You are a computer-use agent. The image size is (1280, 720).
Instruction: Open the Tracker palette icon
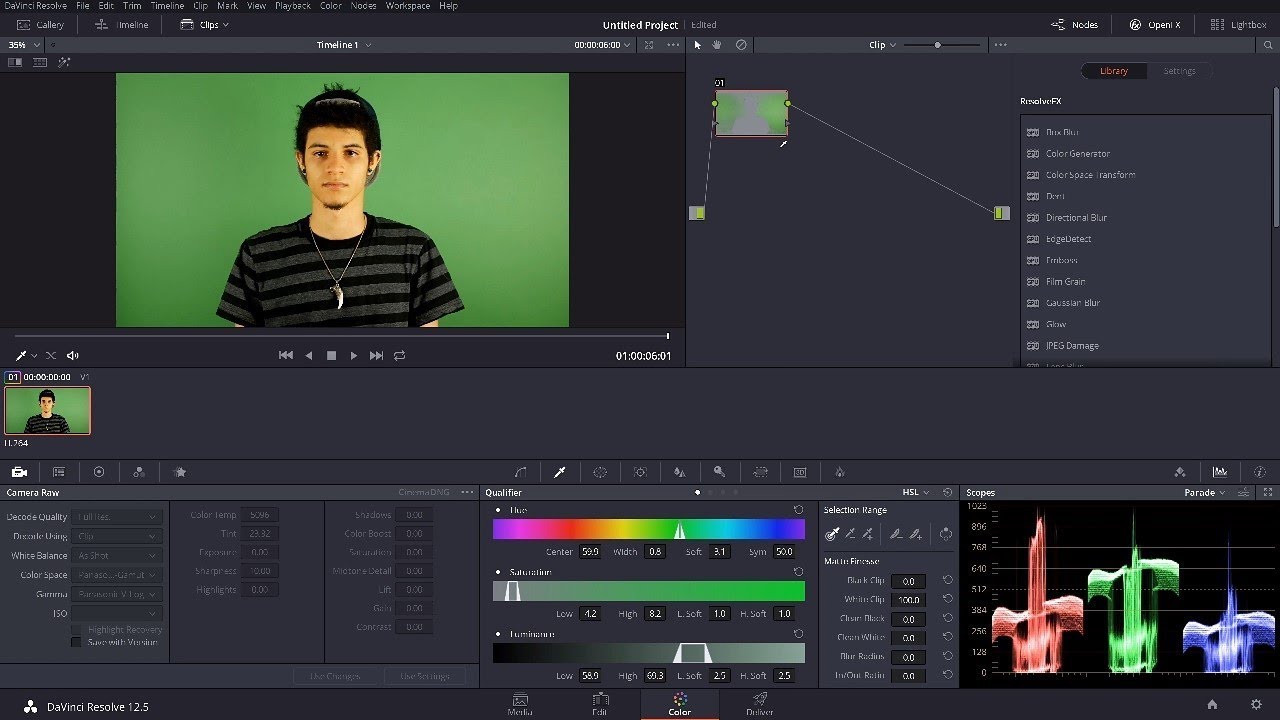pyautogui.click(x=640, y=472)
